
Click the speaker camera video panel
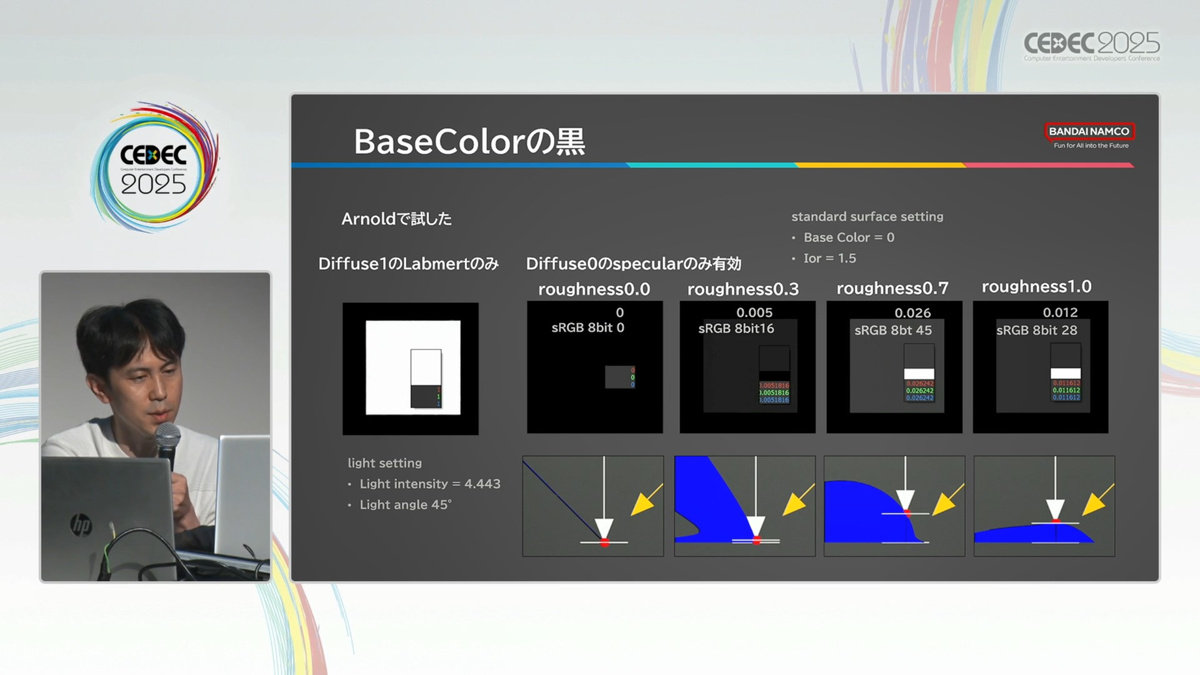155,426
